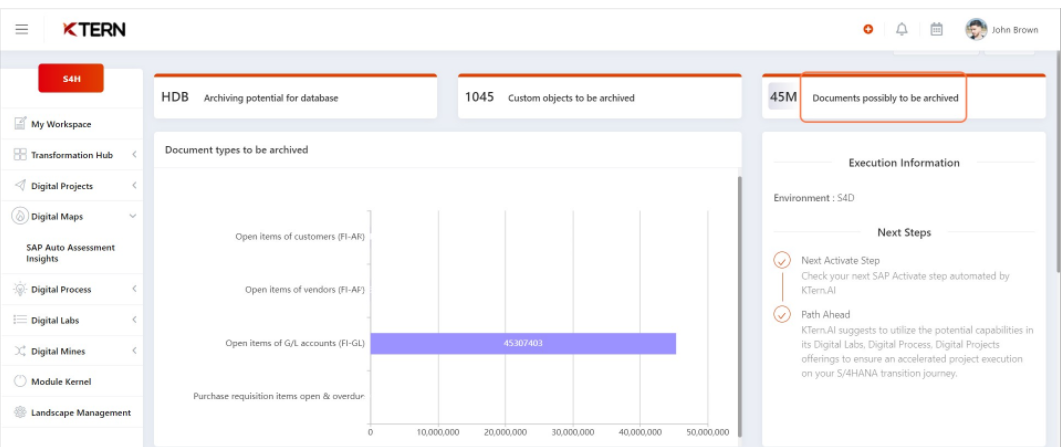1061x447 pixels.
Task: Click the 20,000,000 axis label
Action: [x=505, y=431]
